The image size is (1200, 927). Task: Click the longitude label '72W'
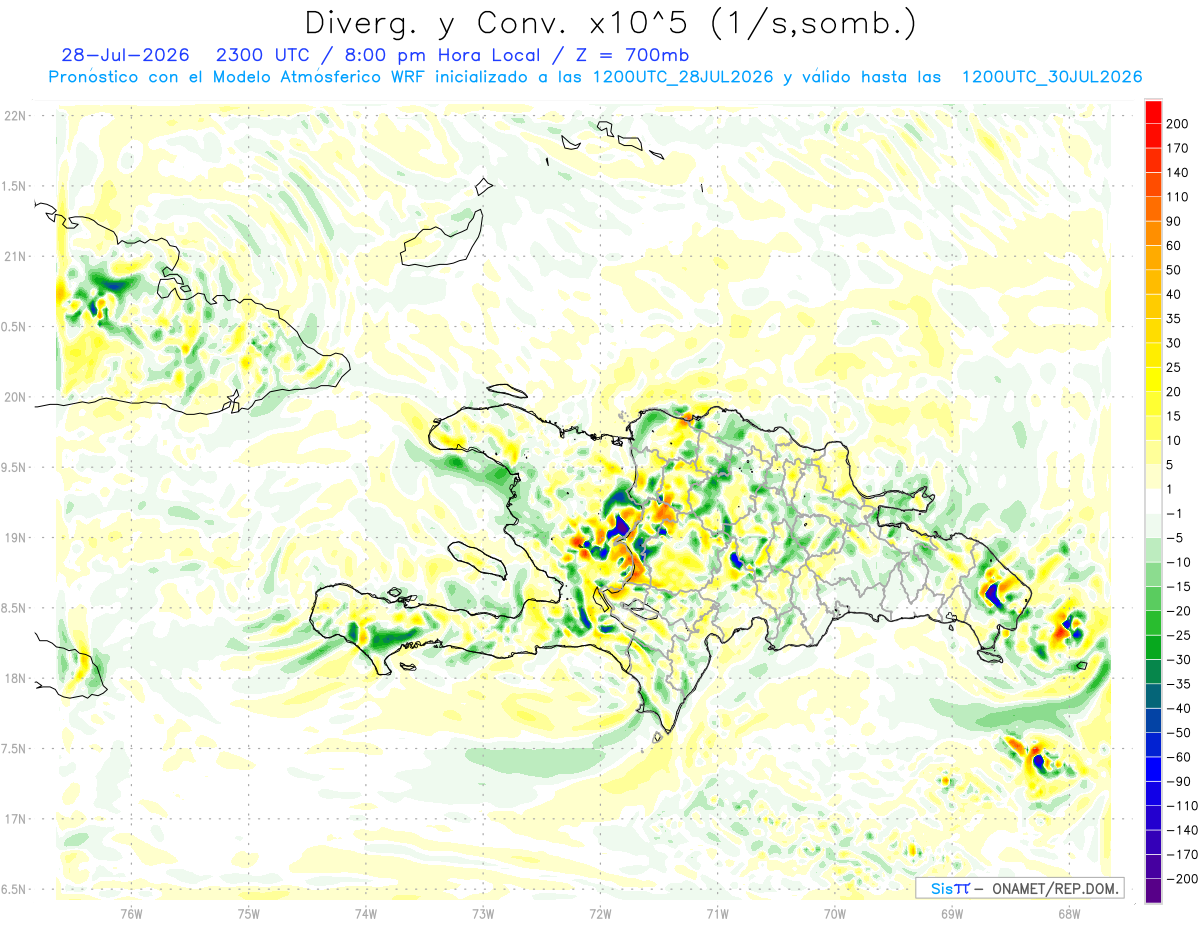coord(600,912)
